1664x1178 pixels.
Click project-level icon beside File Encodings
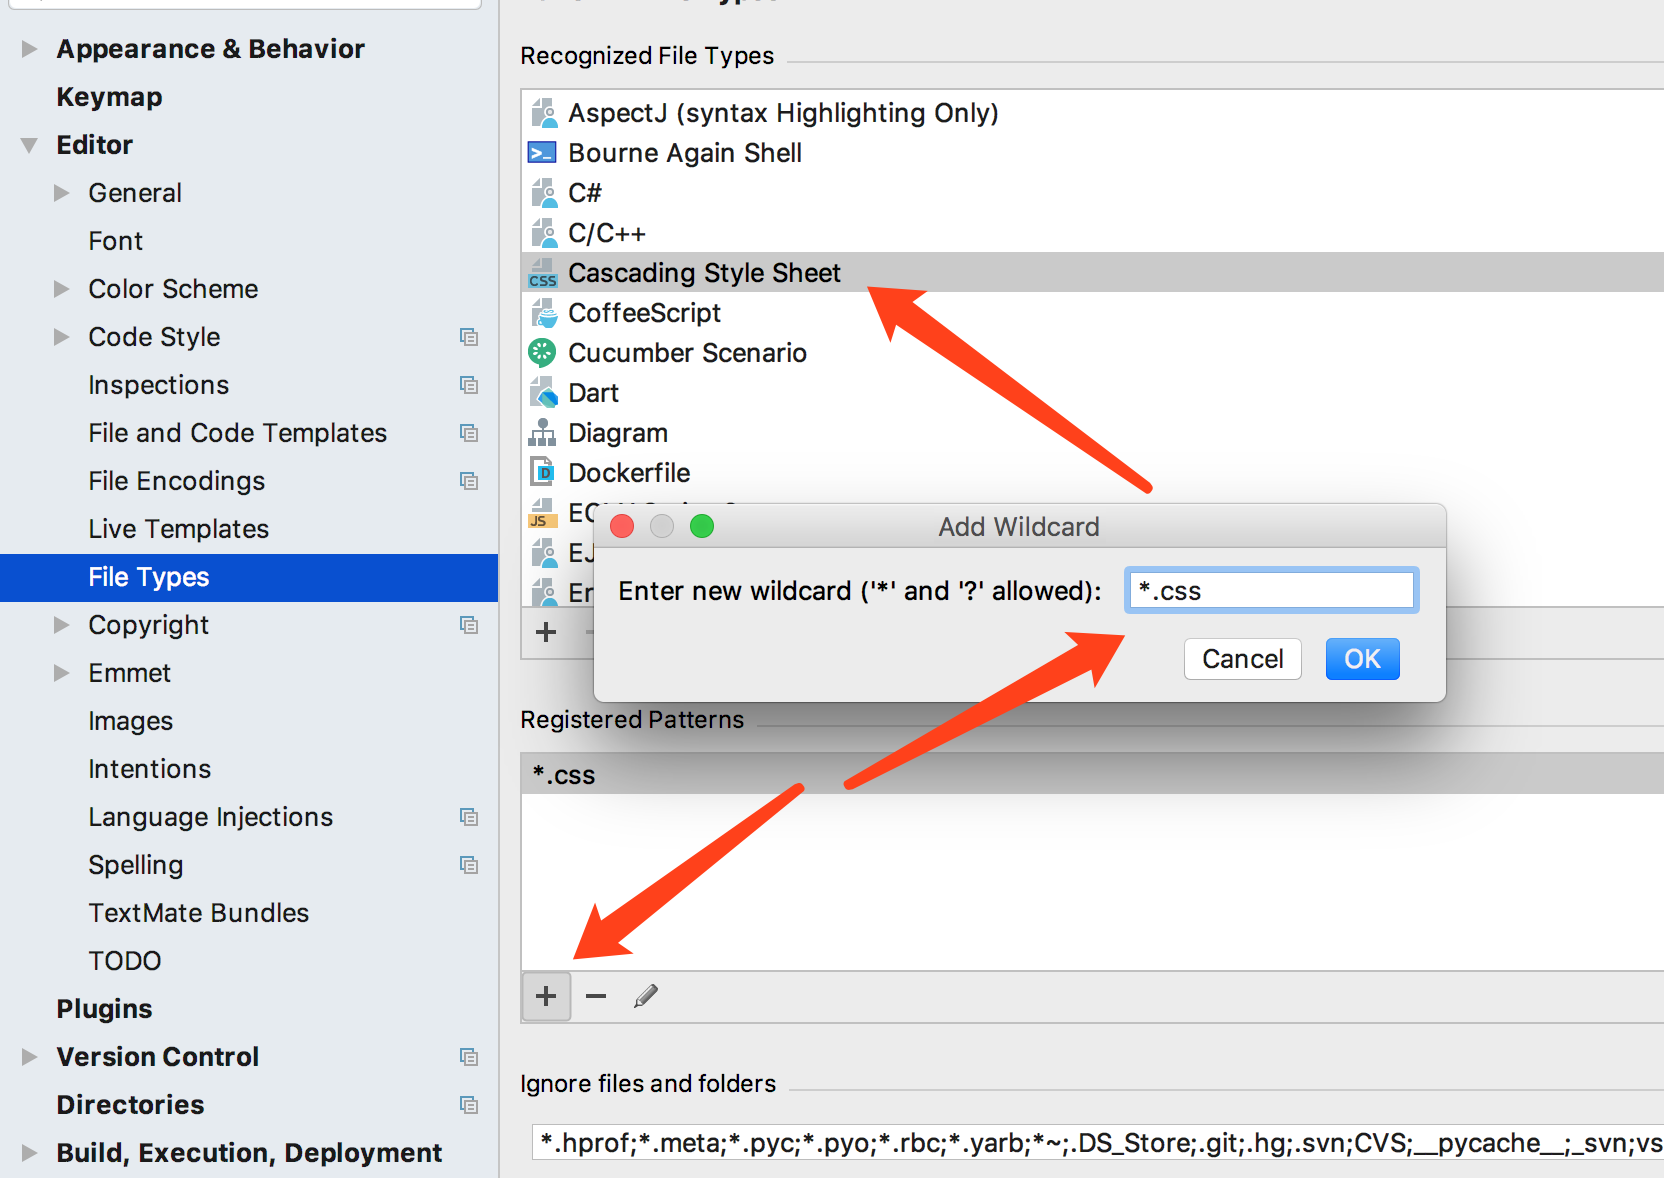(469, 481)
